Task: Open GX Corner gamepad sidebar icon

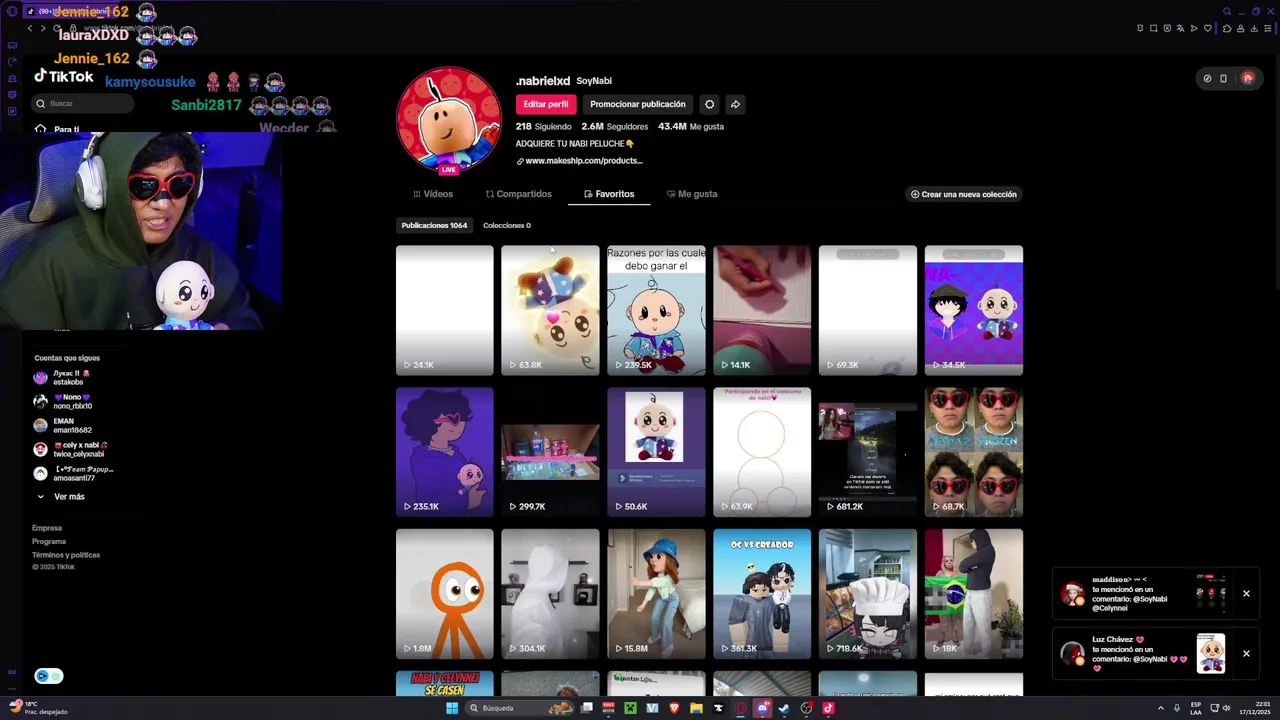Action: click(x=12, y=45)
